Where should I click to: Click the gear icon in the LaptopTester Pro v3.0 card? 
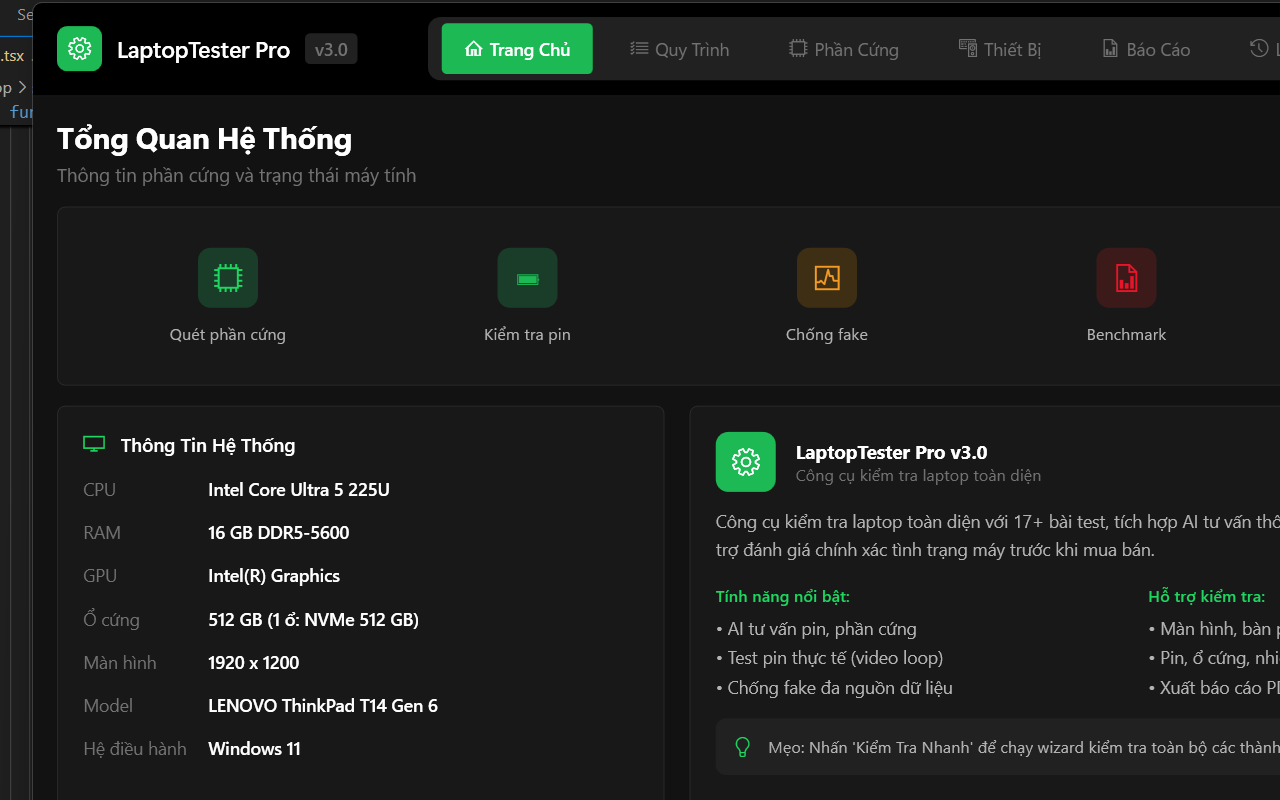pos(746,462)
